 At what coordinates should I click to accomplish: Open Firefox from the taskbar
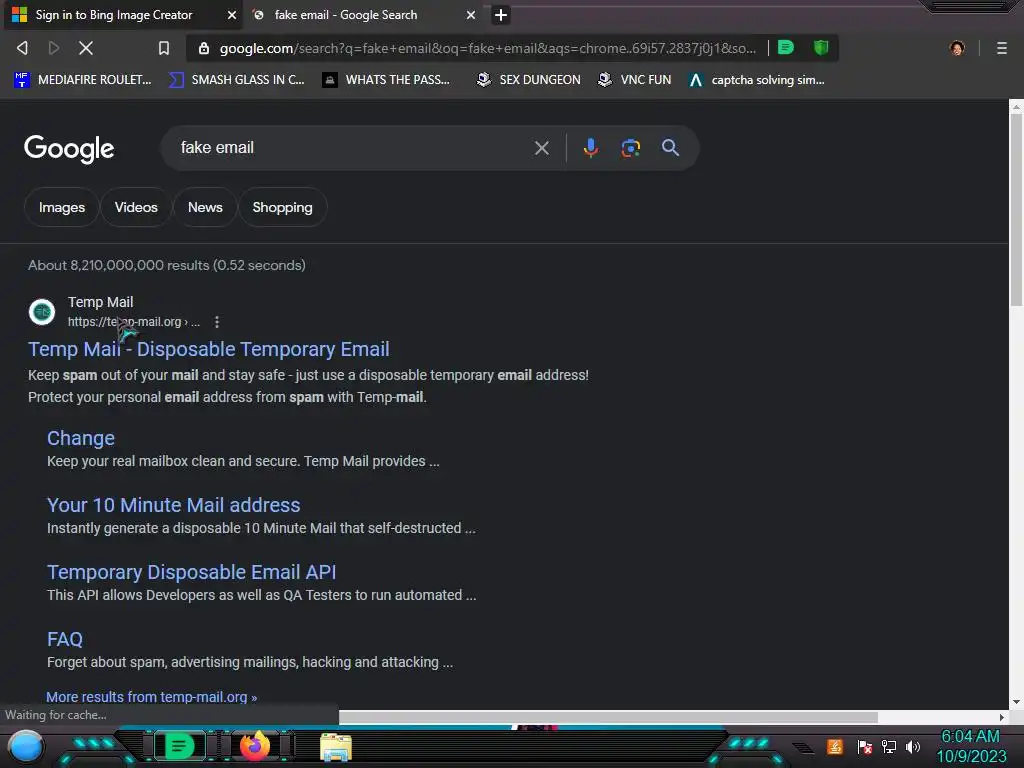click(255, 746)
